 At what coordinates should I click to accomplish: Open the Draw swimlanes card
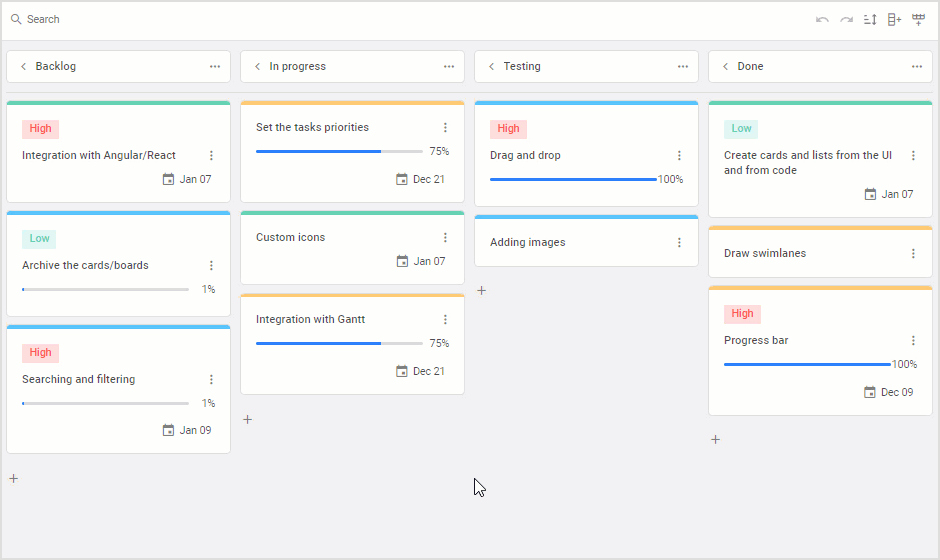tap(765, 253)
